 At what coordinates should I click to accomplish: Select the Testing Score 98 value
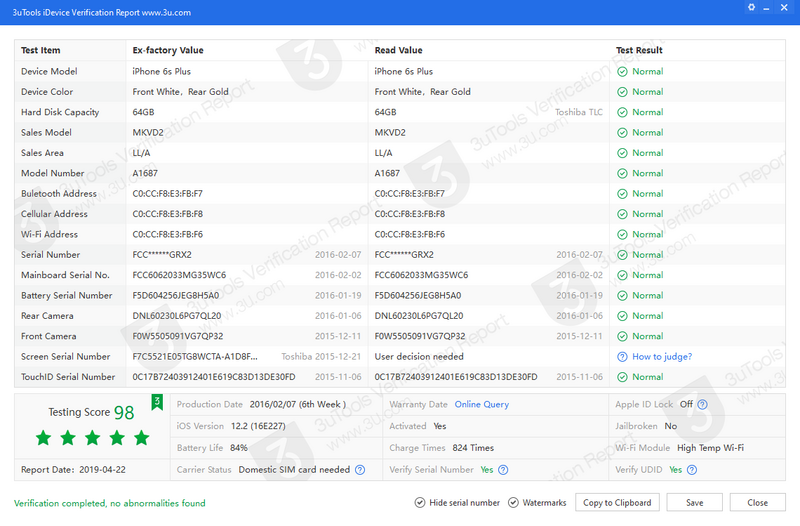click(124, 413)
